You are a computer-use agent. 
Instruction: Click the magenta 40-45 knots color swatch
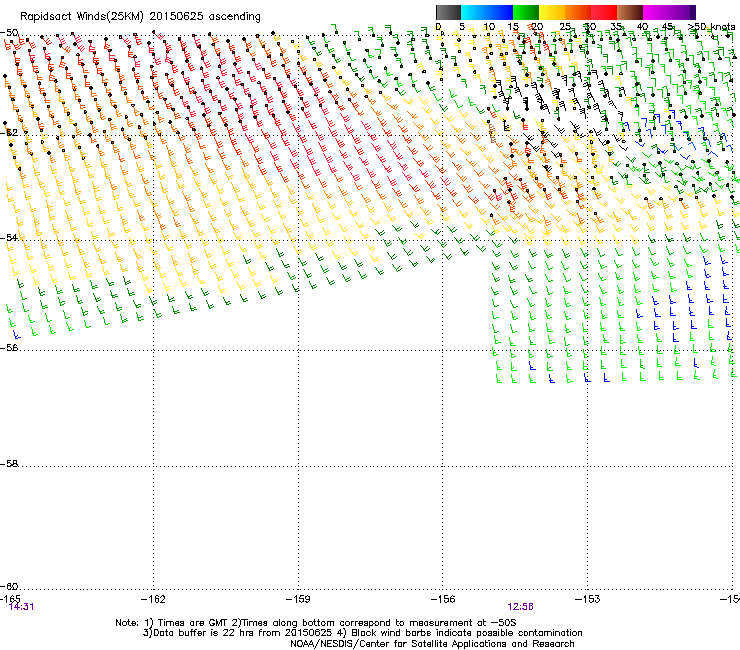[656, 12]
